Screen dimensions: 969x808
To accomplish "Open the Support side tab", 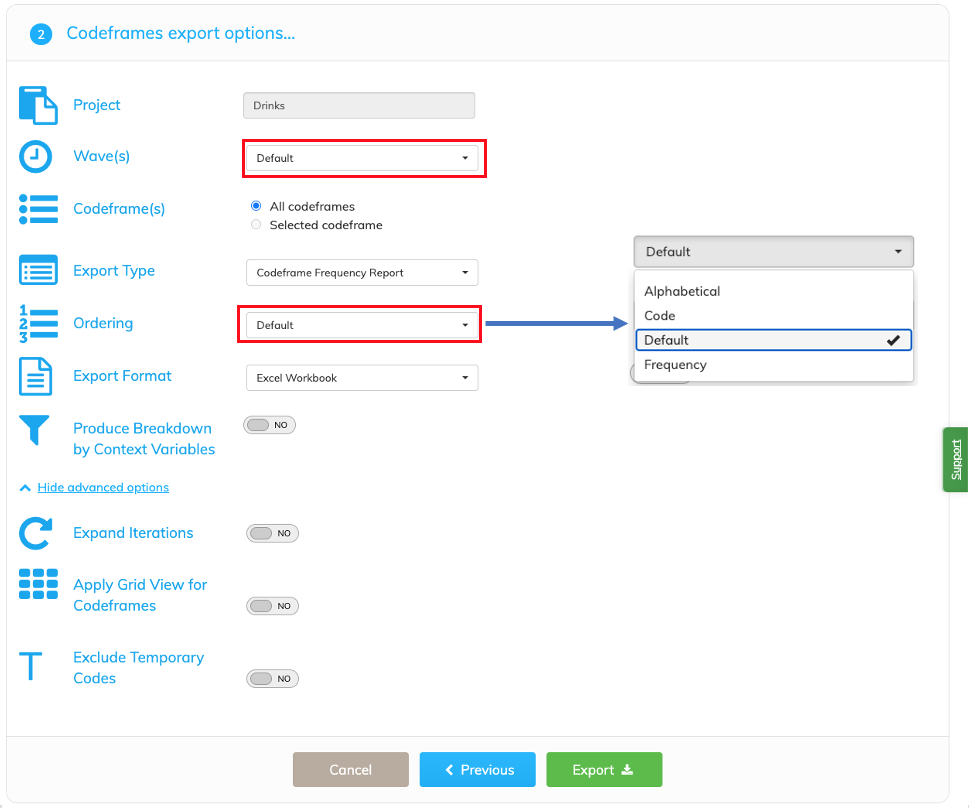I will 955,460.
